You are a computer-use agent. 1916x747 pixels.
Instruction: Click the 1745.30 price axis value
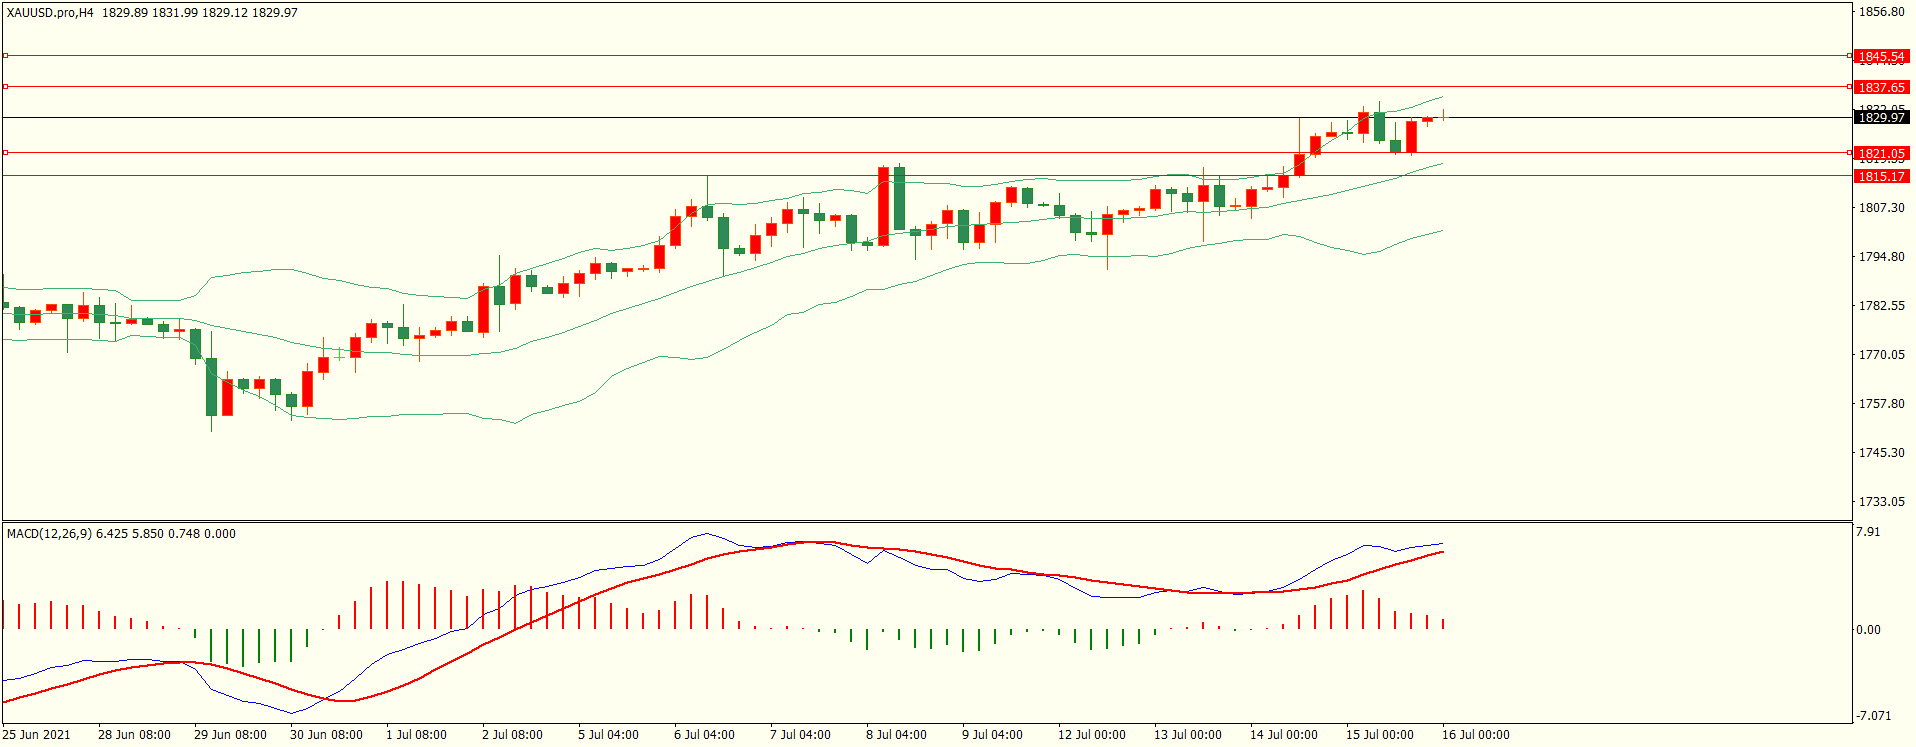pos(1881,453)
